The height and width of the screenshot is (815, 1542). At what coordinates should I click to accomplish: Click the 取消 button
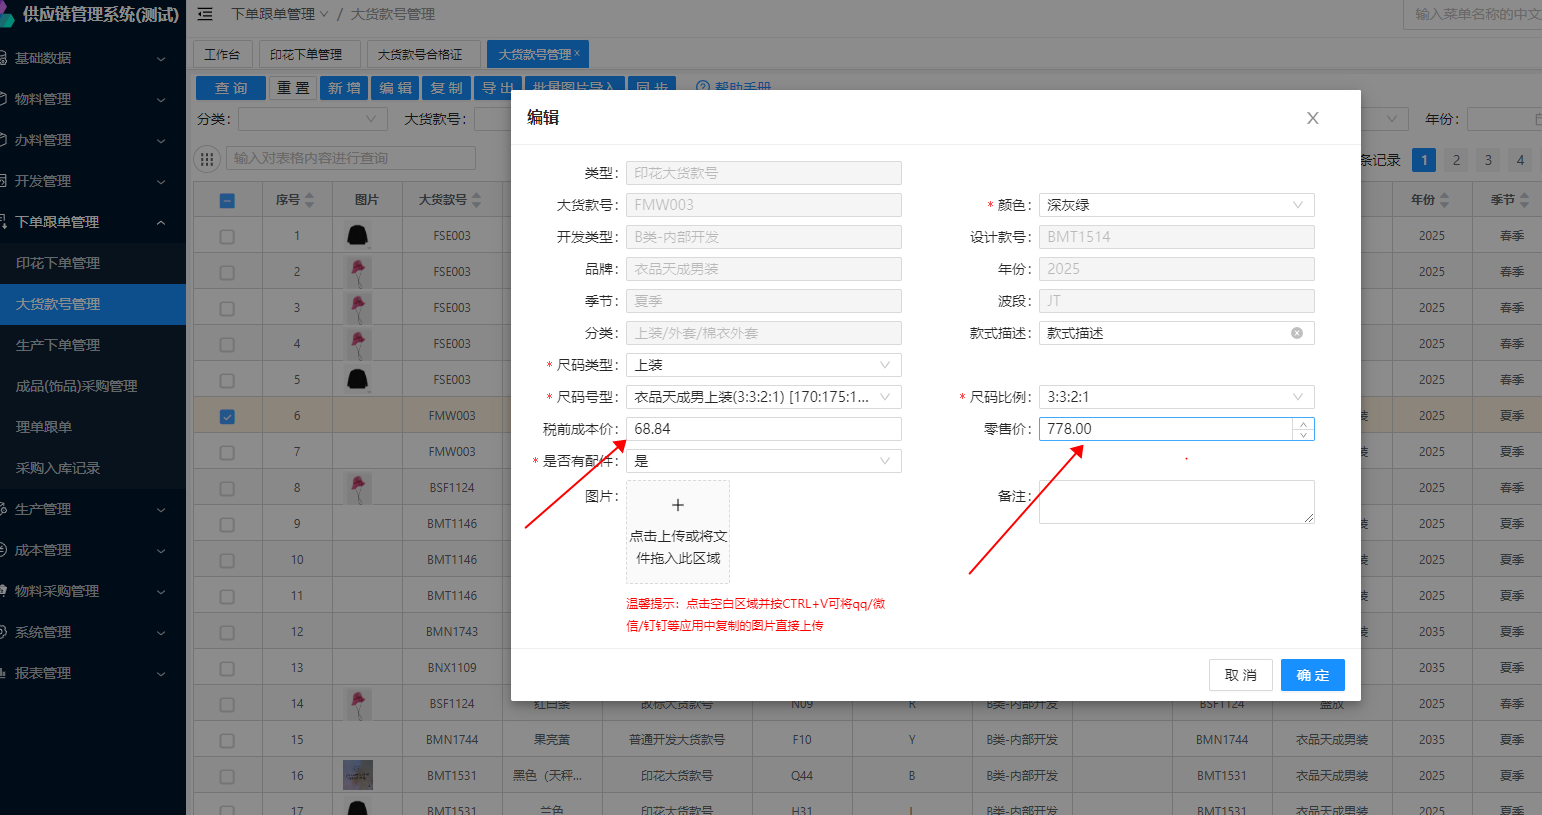click(1240, 675)
